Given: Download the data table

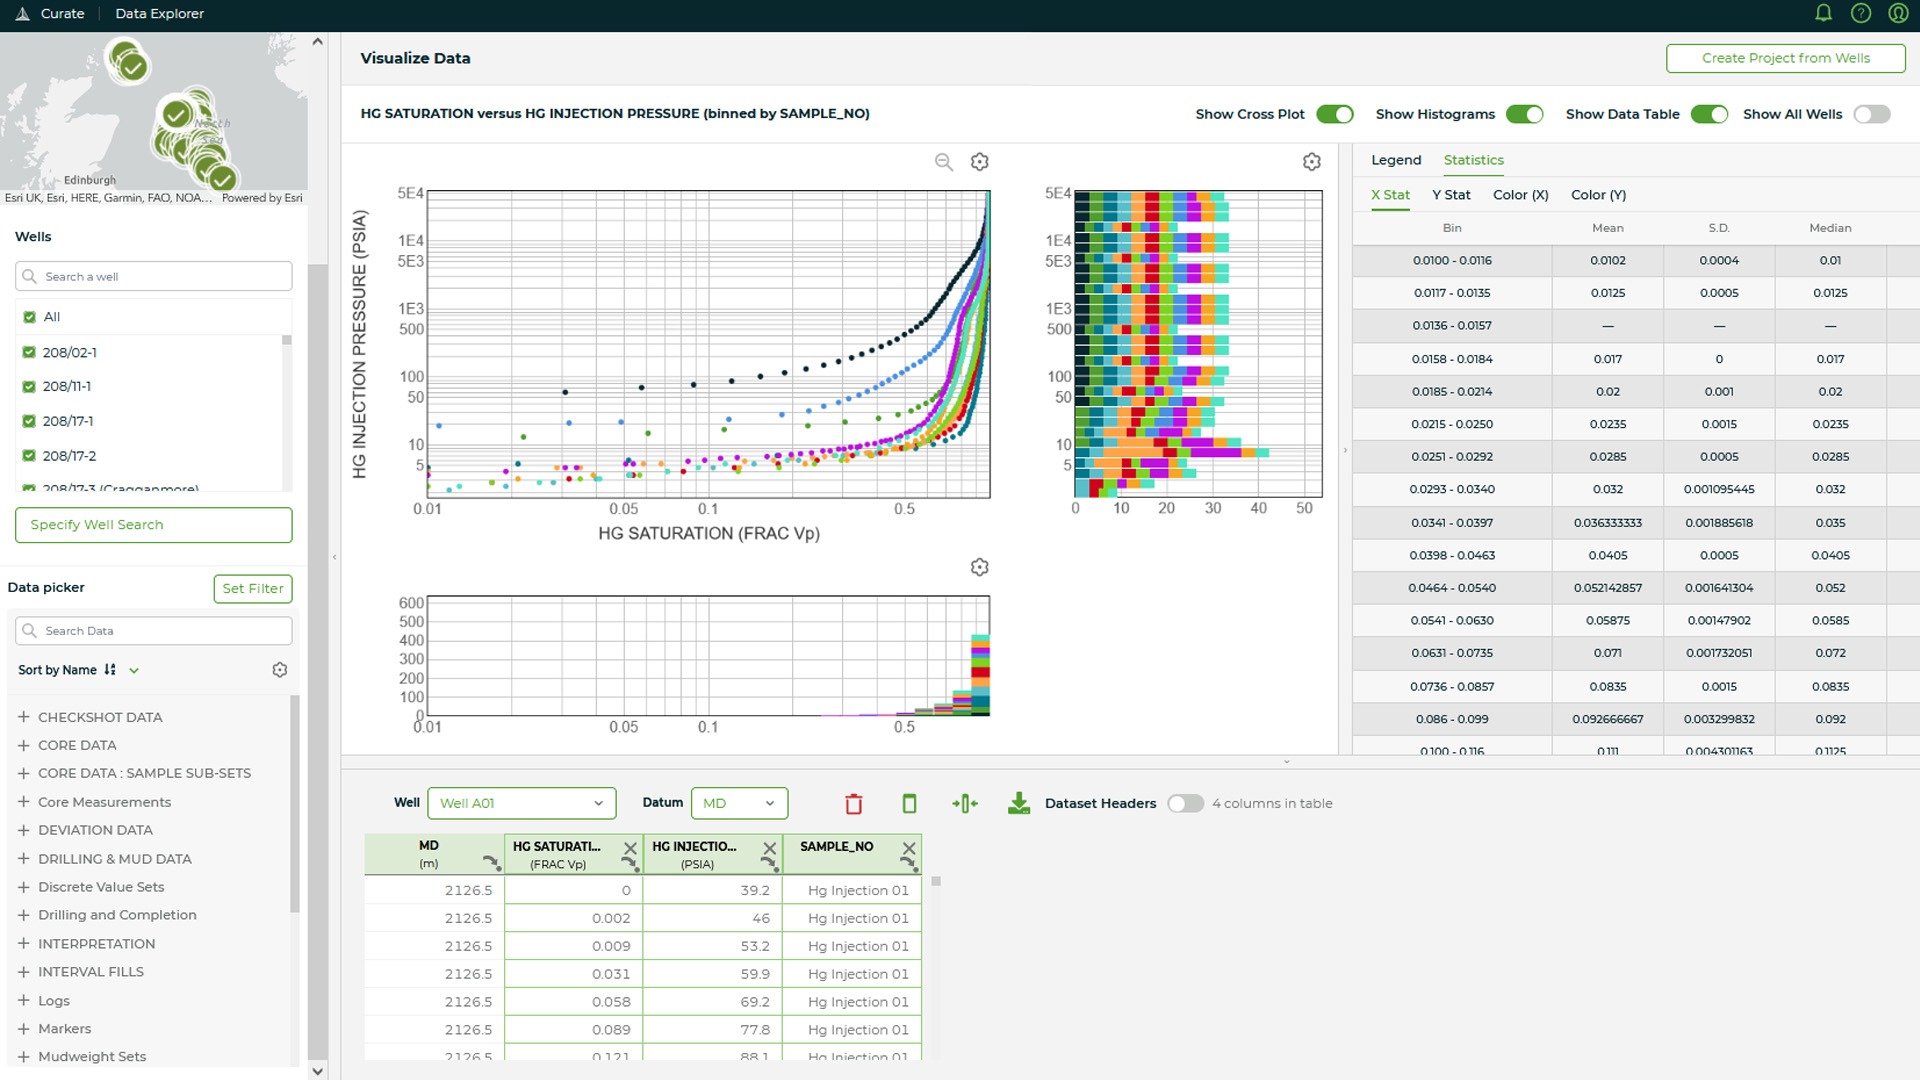Looking at the screenshot, I should (x=1019, y=804).
